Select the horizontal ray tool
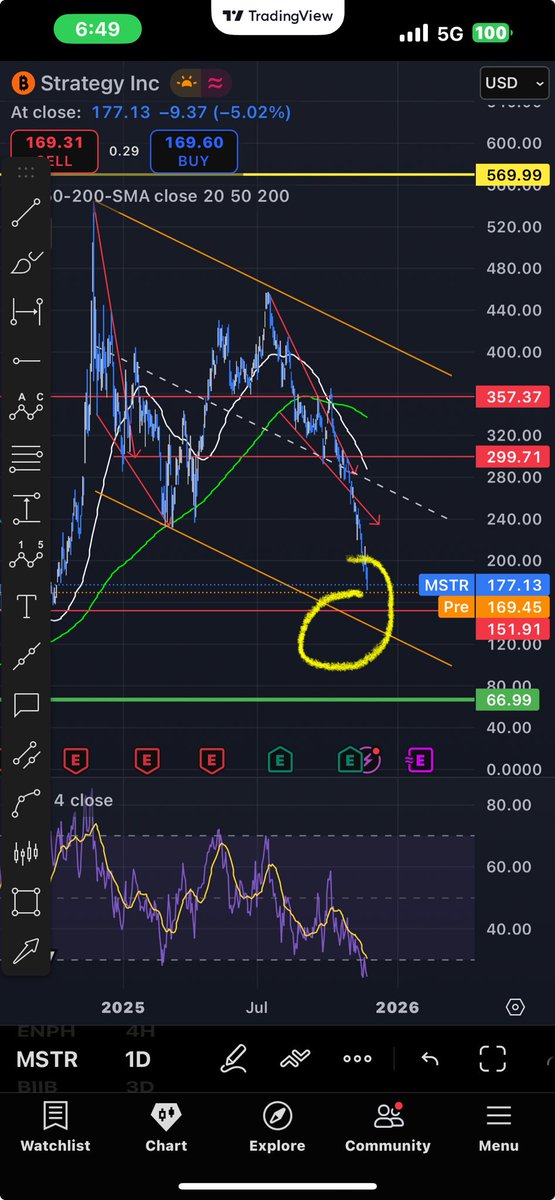The height and width of the screenshot is (1200, 555). pos(26,360)
